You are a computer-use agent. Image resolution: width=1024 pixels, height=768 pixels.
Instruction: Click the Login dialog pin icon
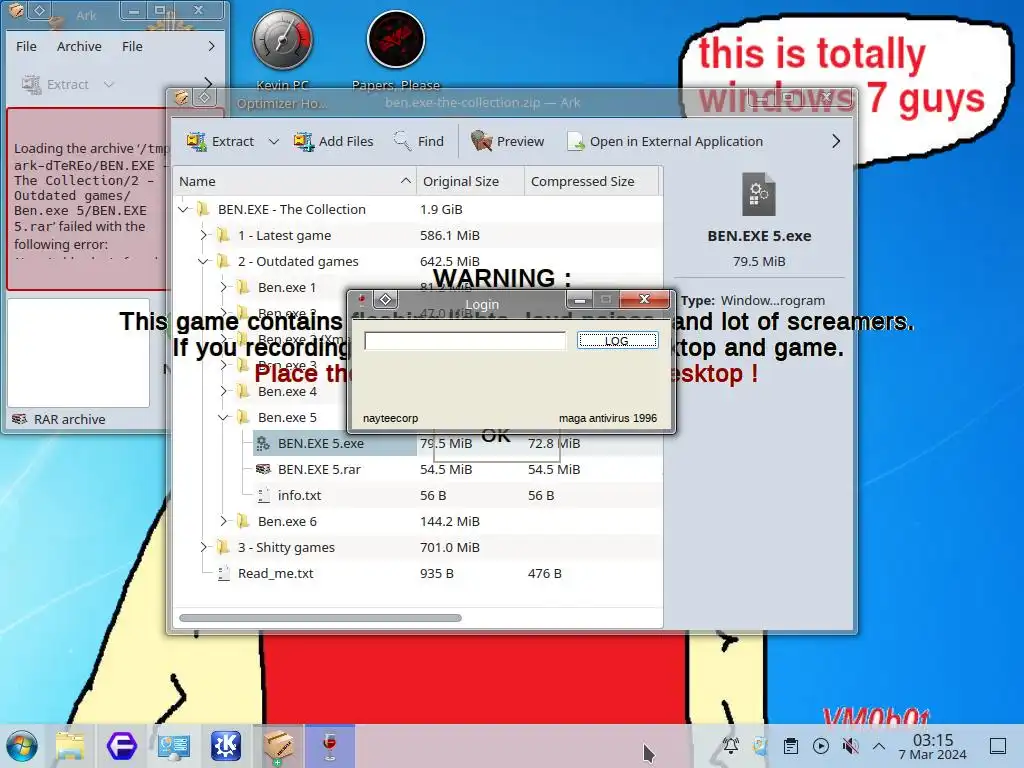385,299
